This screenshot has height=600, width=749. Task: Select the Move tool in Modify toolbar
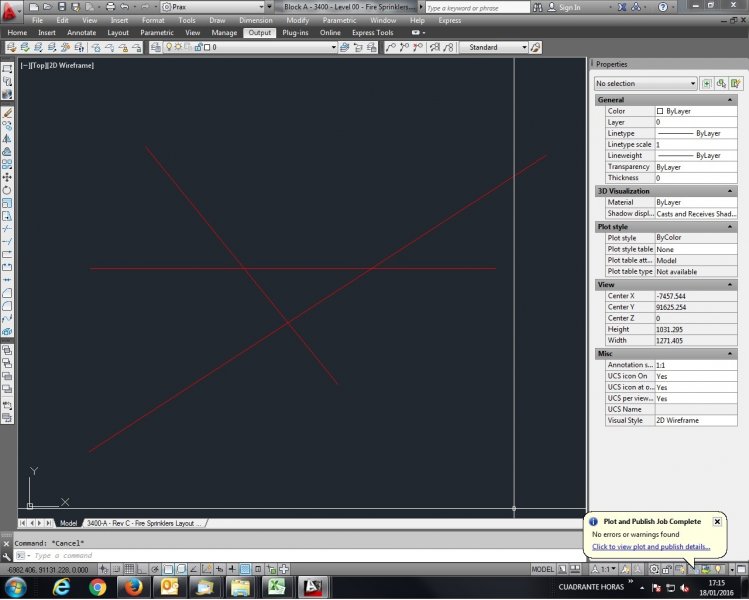tap(7, 177)
